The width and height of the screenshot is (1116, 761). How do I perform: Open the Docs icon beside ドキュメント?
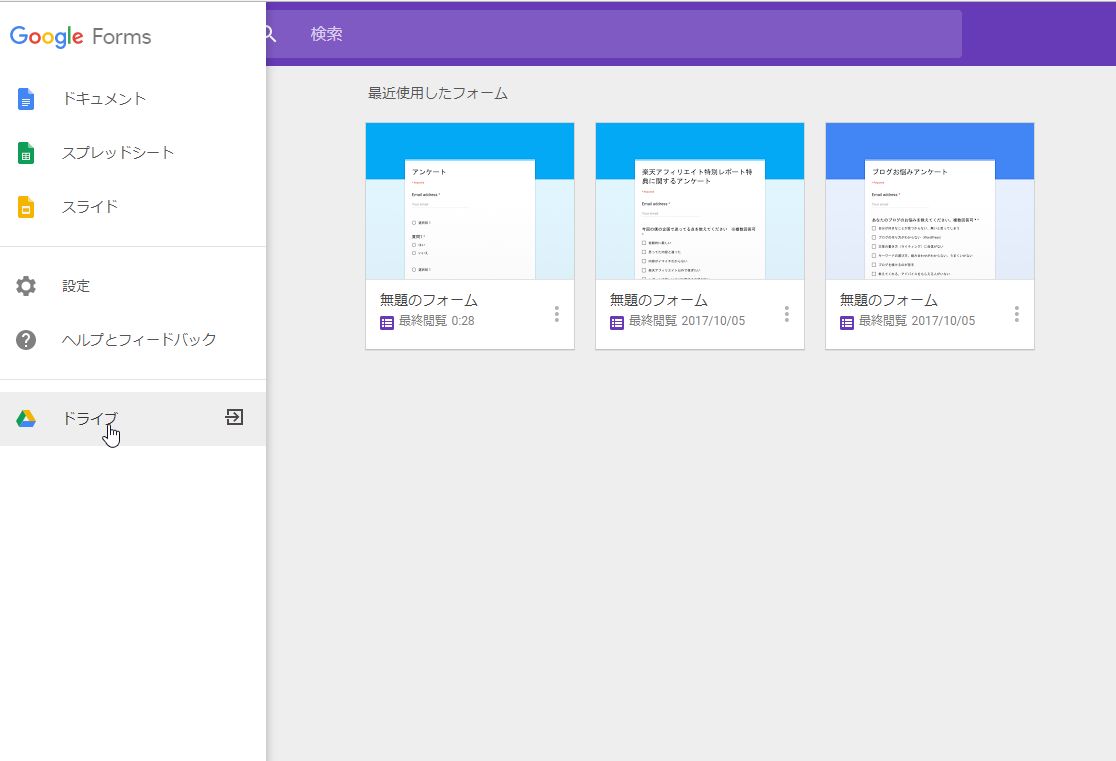(26, 99)
